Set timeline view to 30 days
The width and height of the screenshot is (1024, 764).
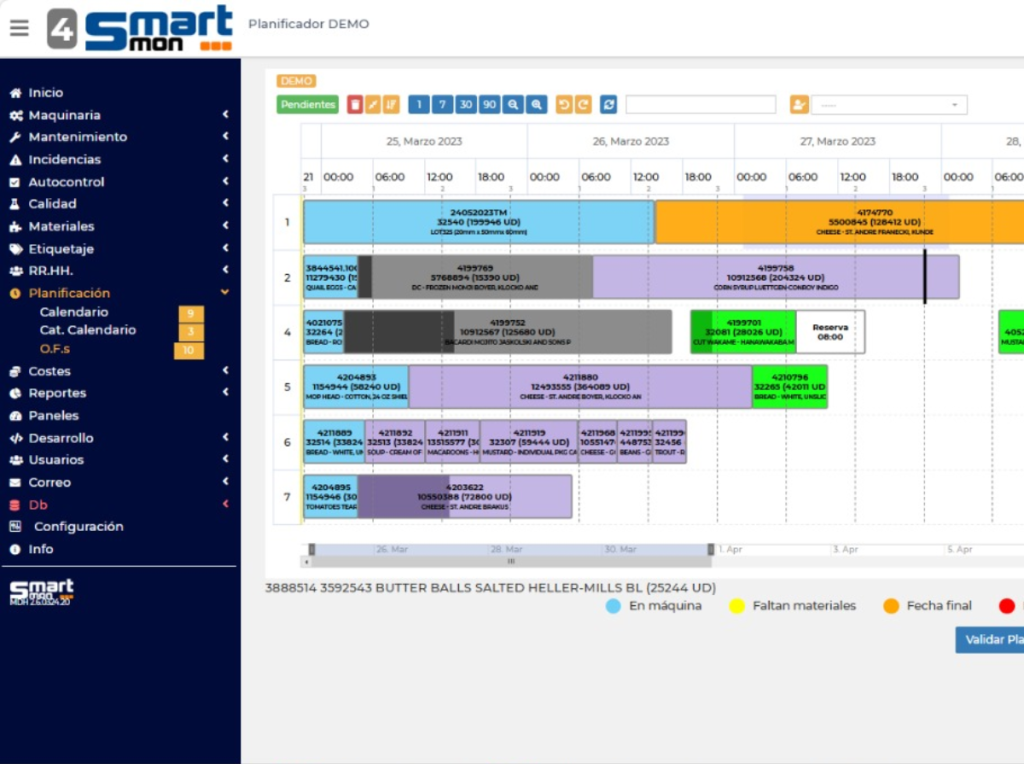coord(466,105)
